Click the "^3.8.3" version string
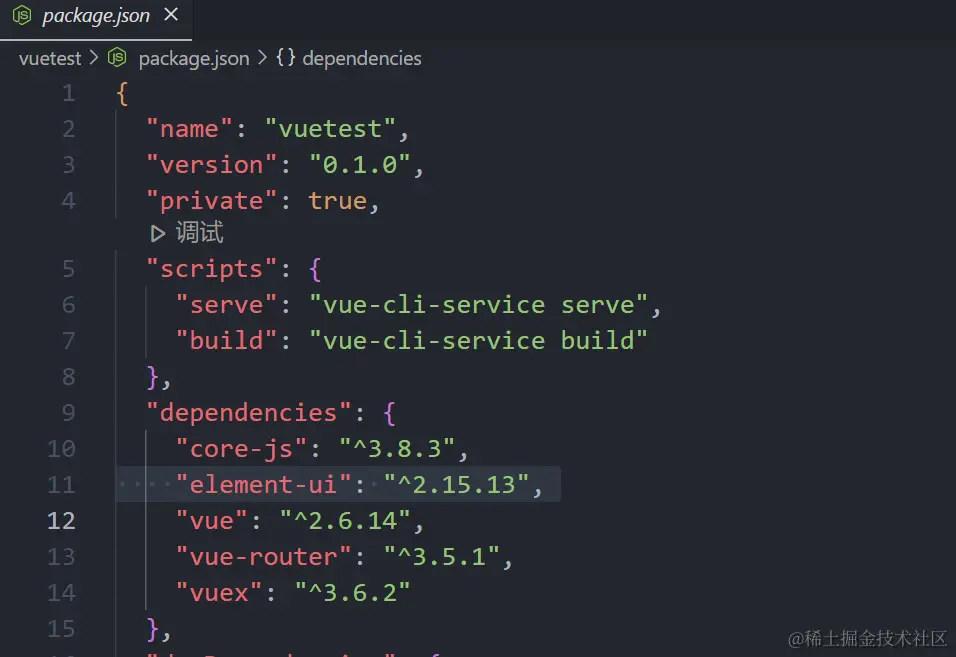Viewport: 956px width, 657px height. pyautogui.click(x=397, y=449)
